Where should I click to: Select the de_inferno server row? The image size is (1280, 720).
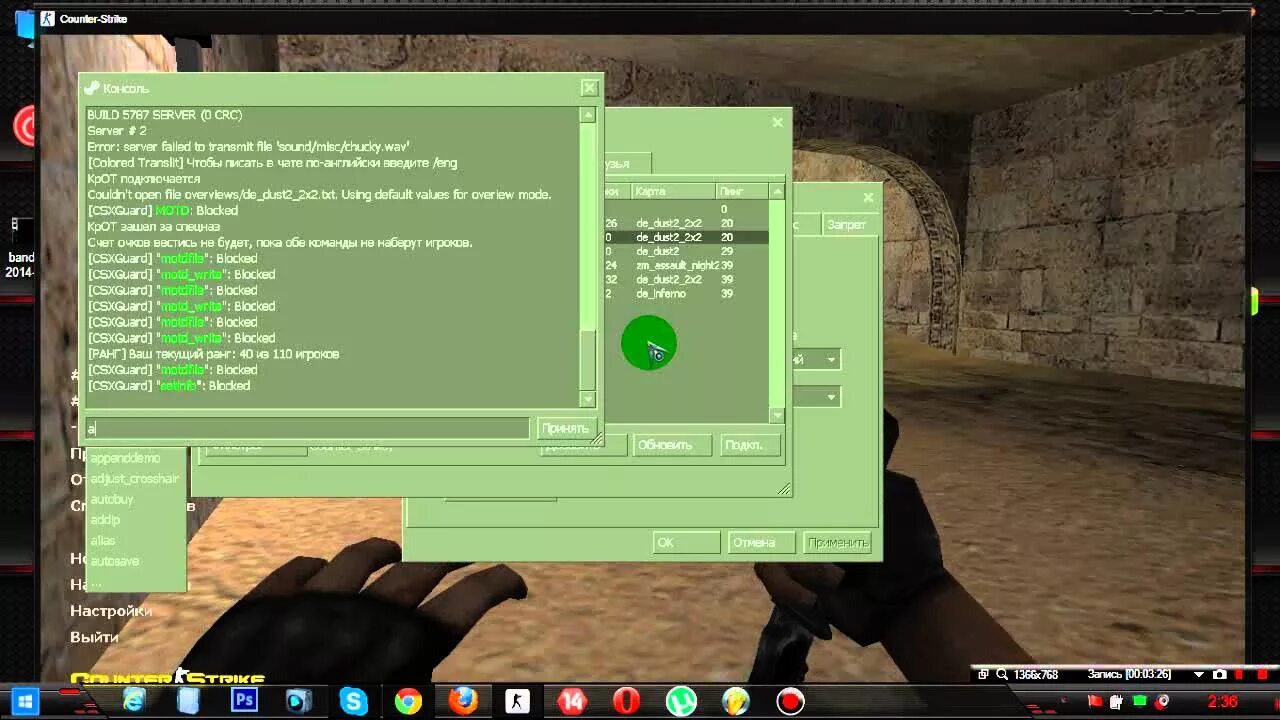pyautogui.click(x=685, y=294)
